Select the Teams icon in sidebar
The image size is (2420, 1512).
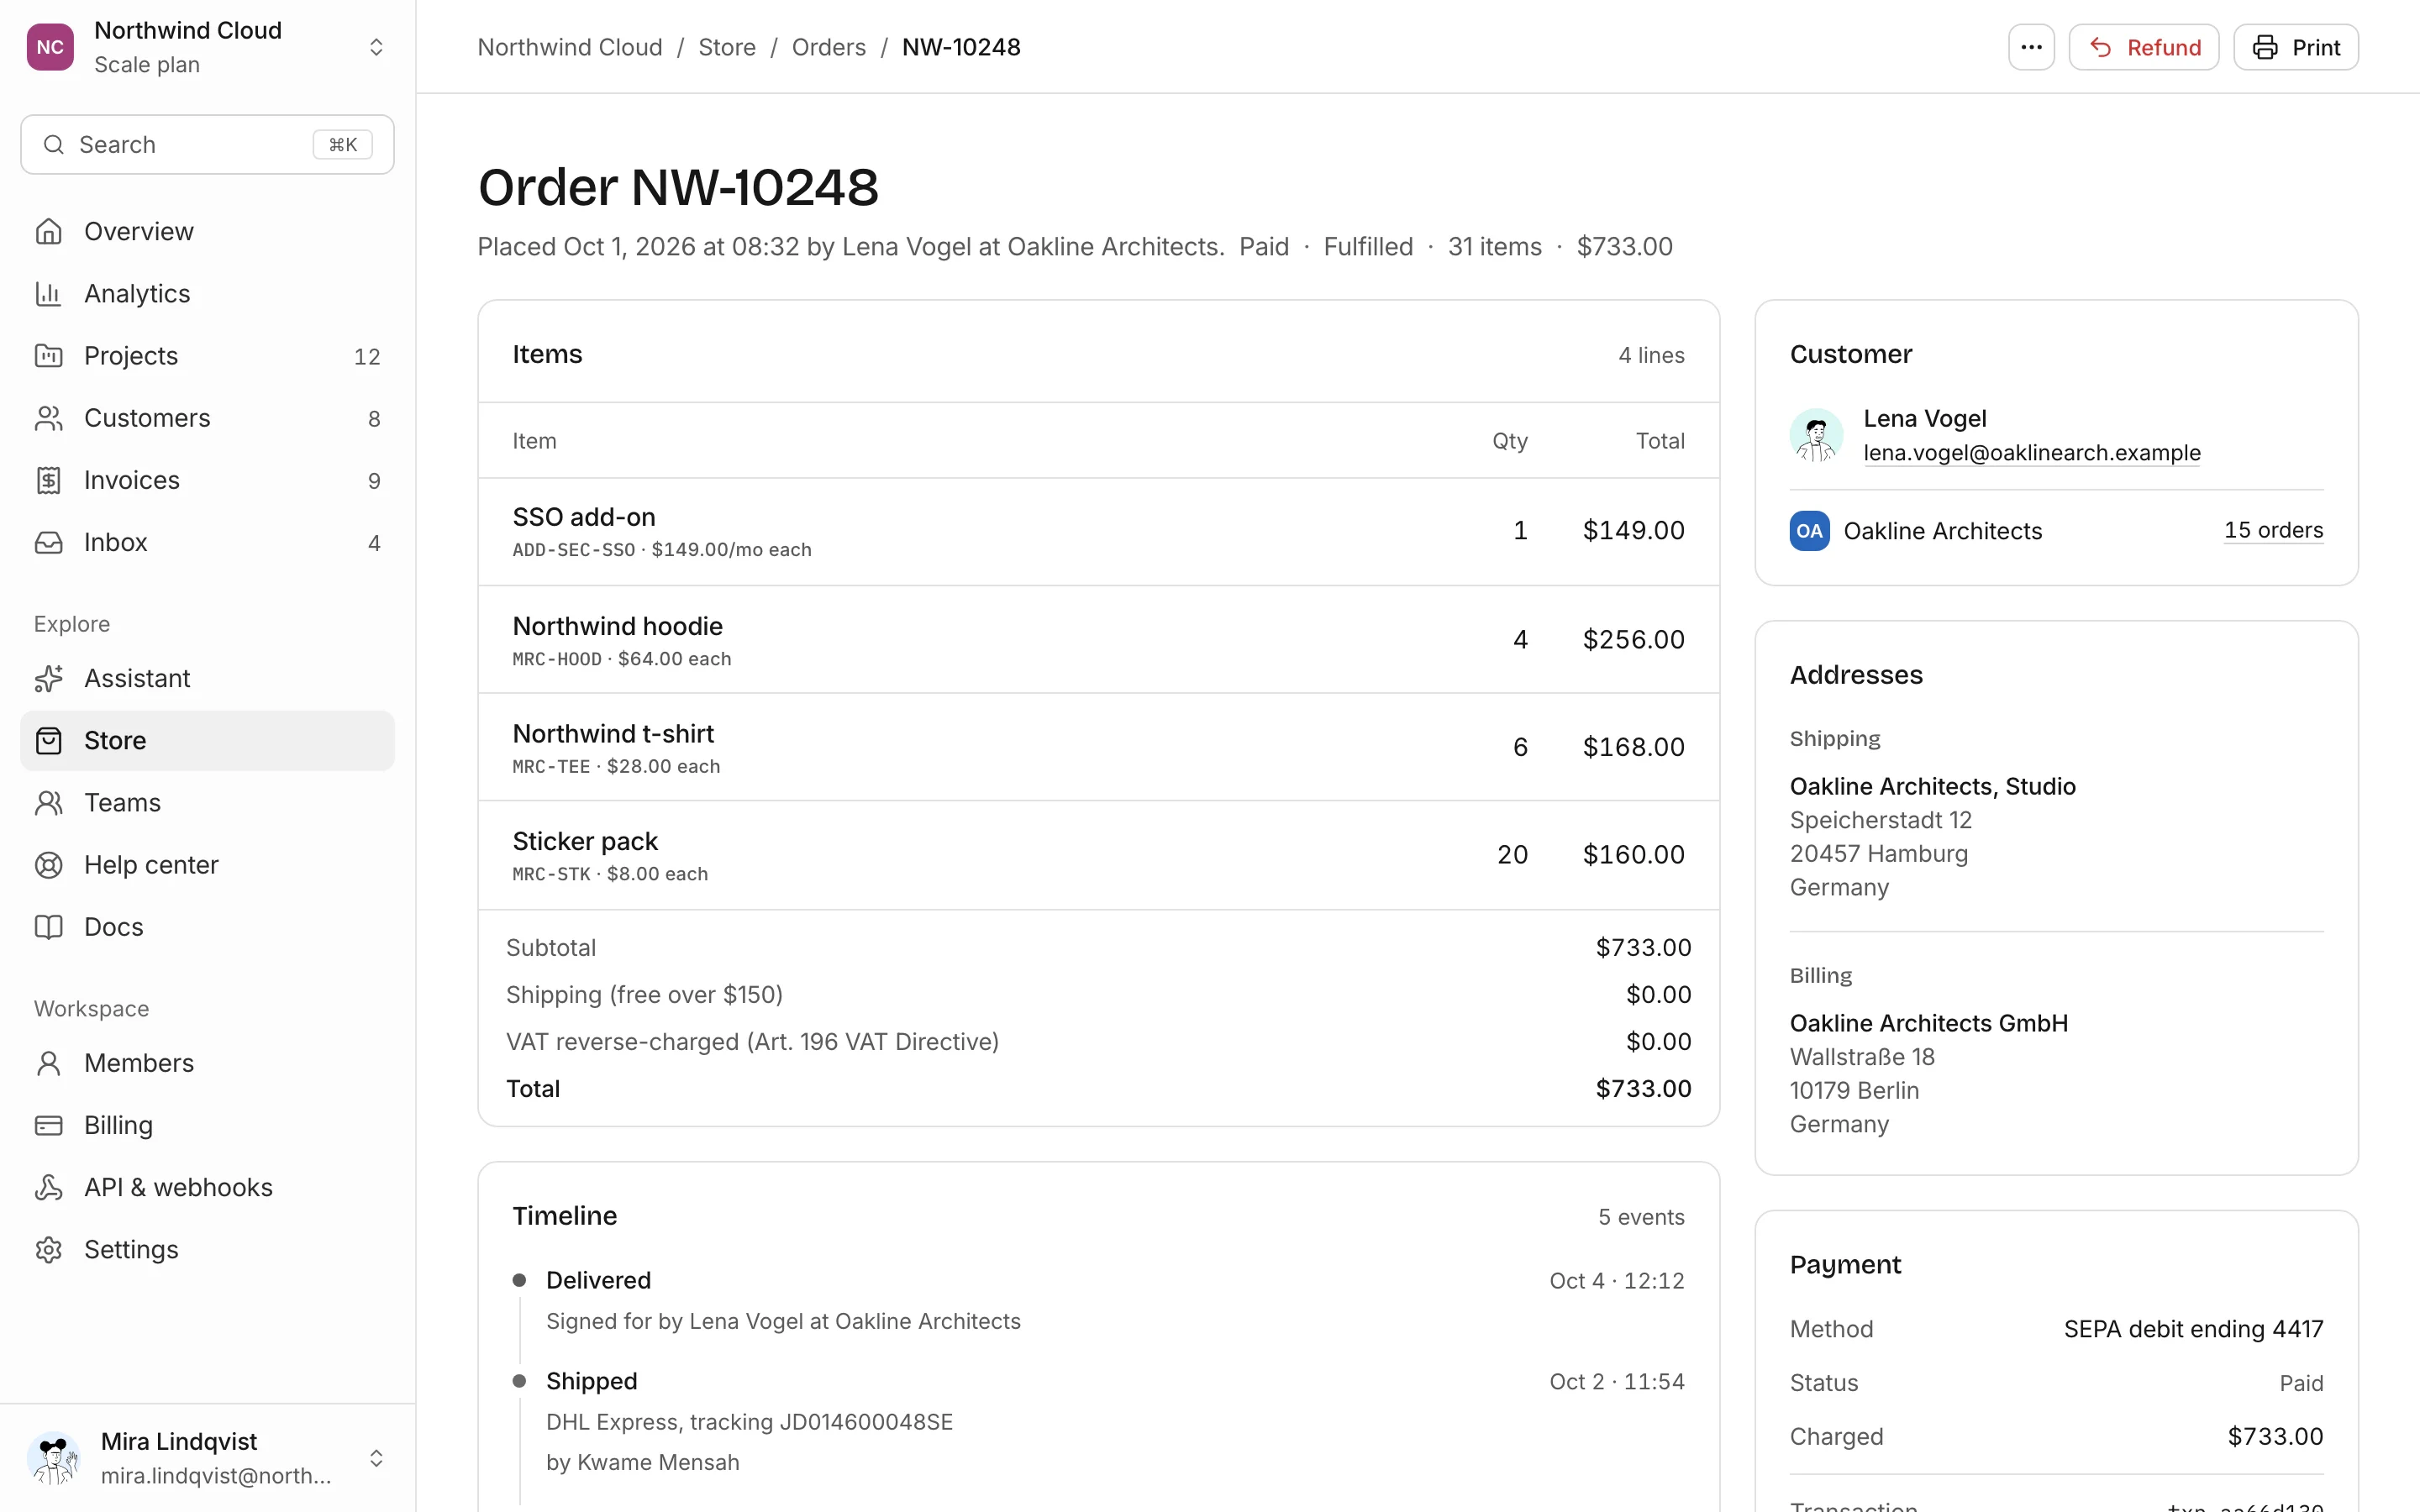click(x=48, y=802)
